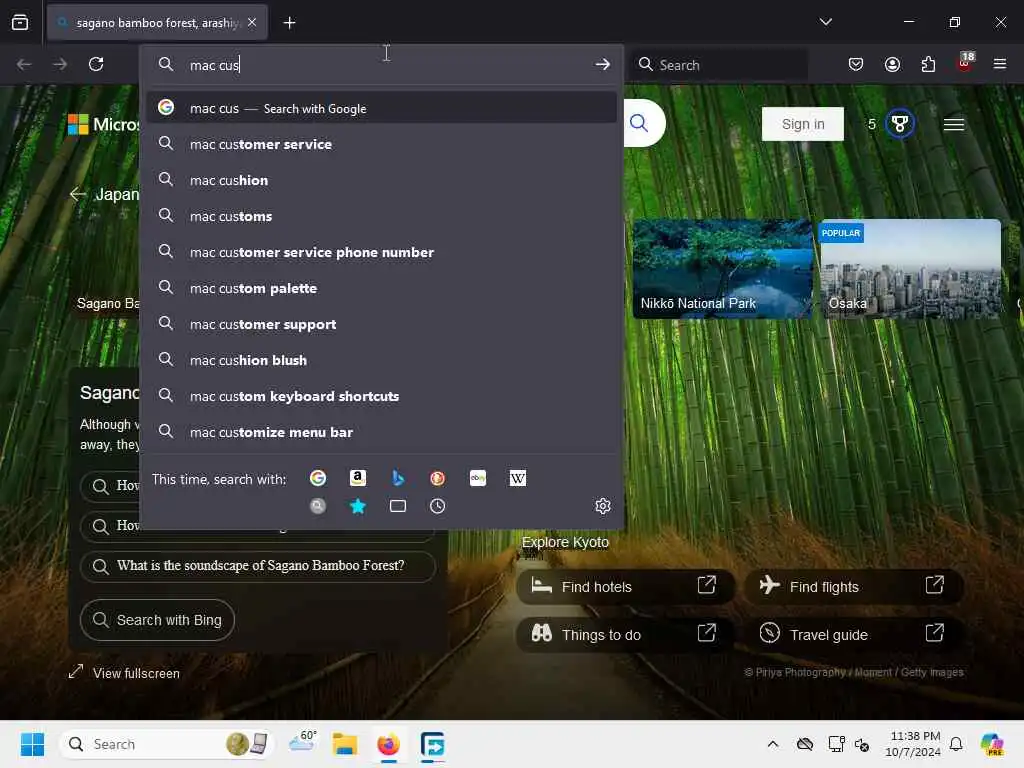Search open tabs using the tab icon

(398, 506)
